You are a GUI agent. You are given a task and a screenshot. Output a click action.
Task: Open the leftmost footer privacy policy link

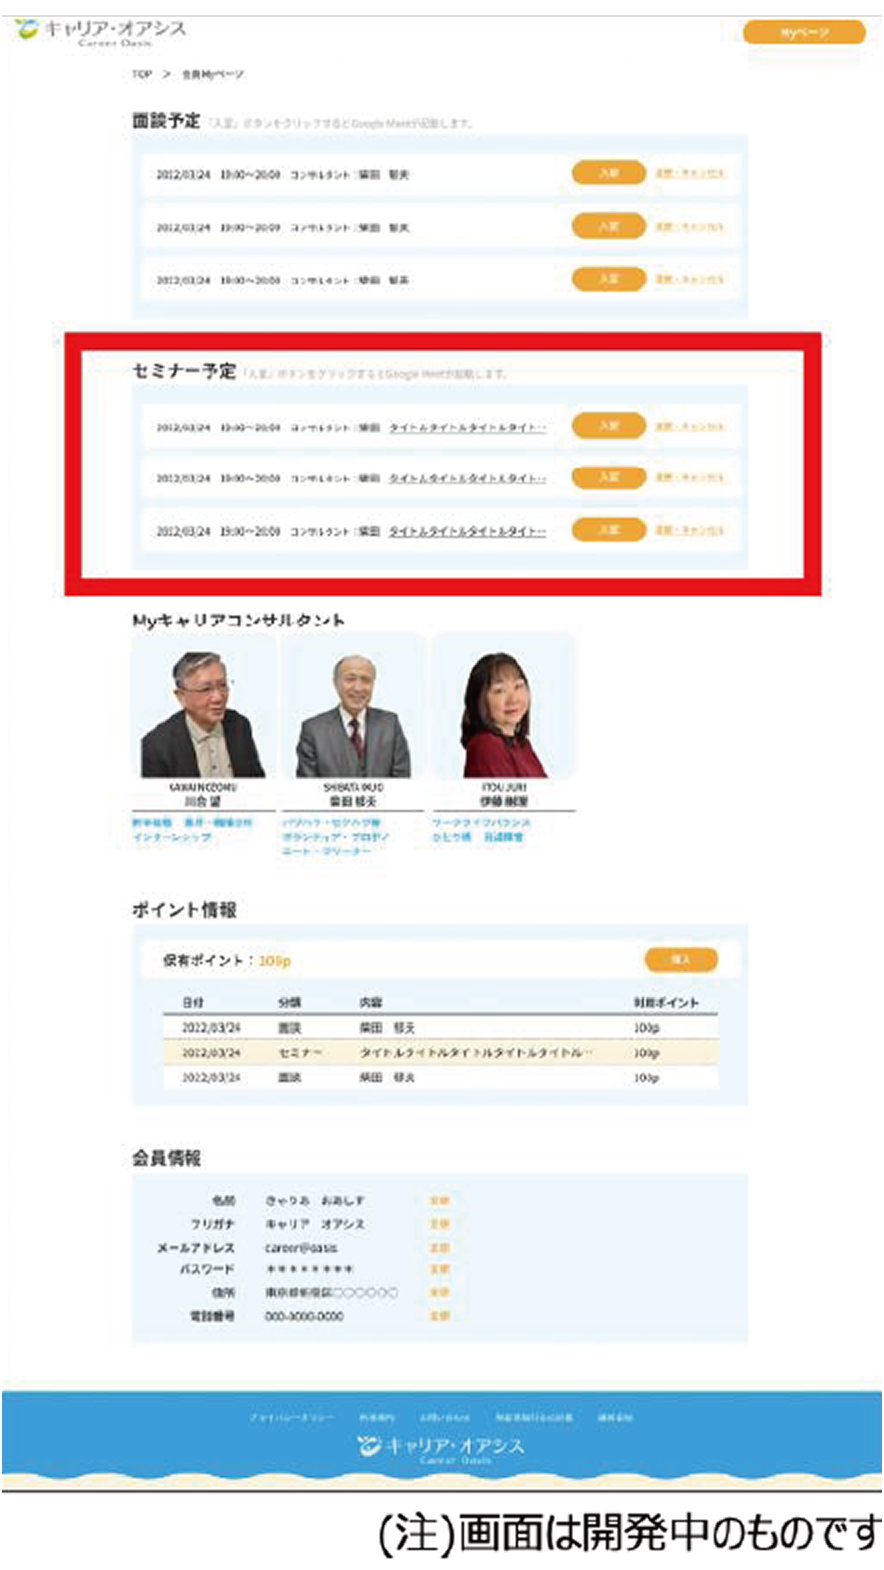click(x=292, y=1418)
